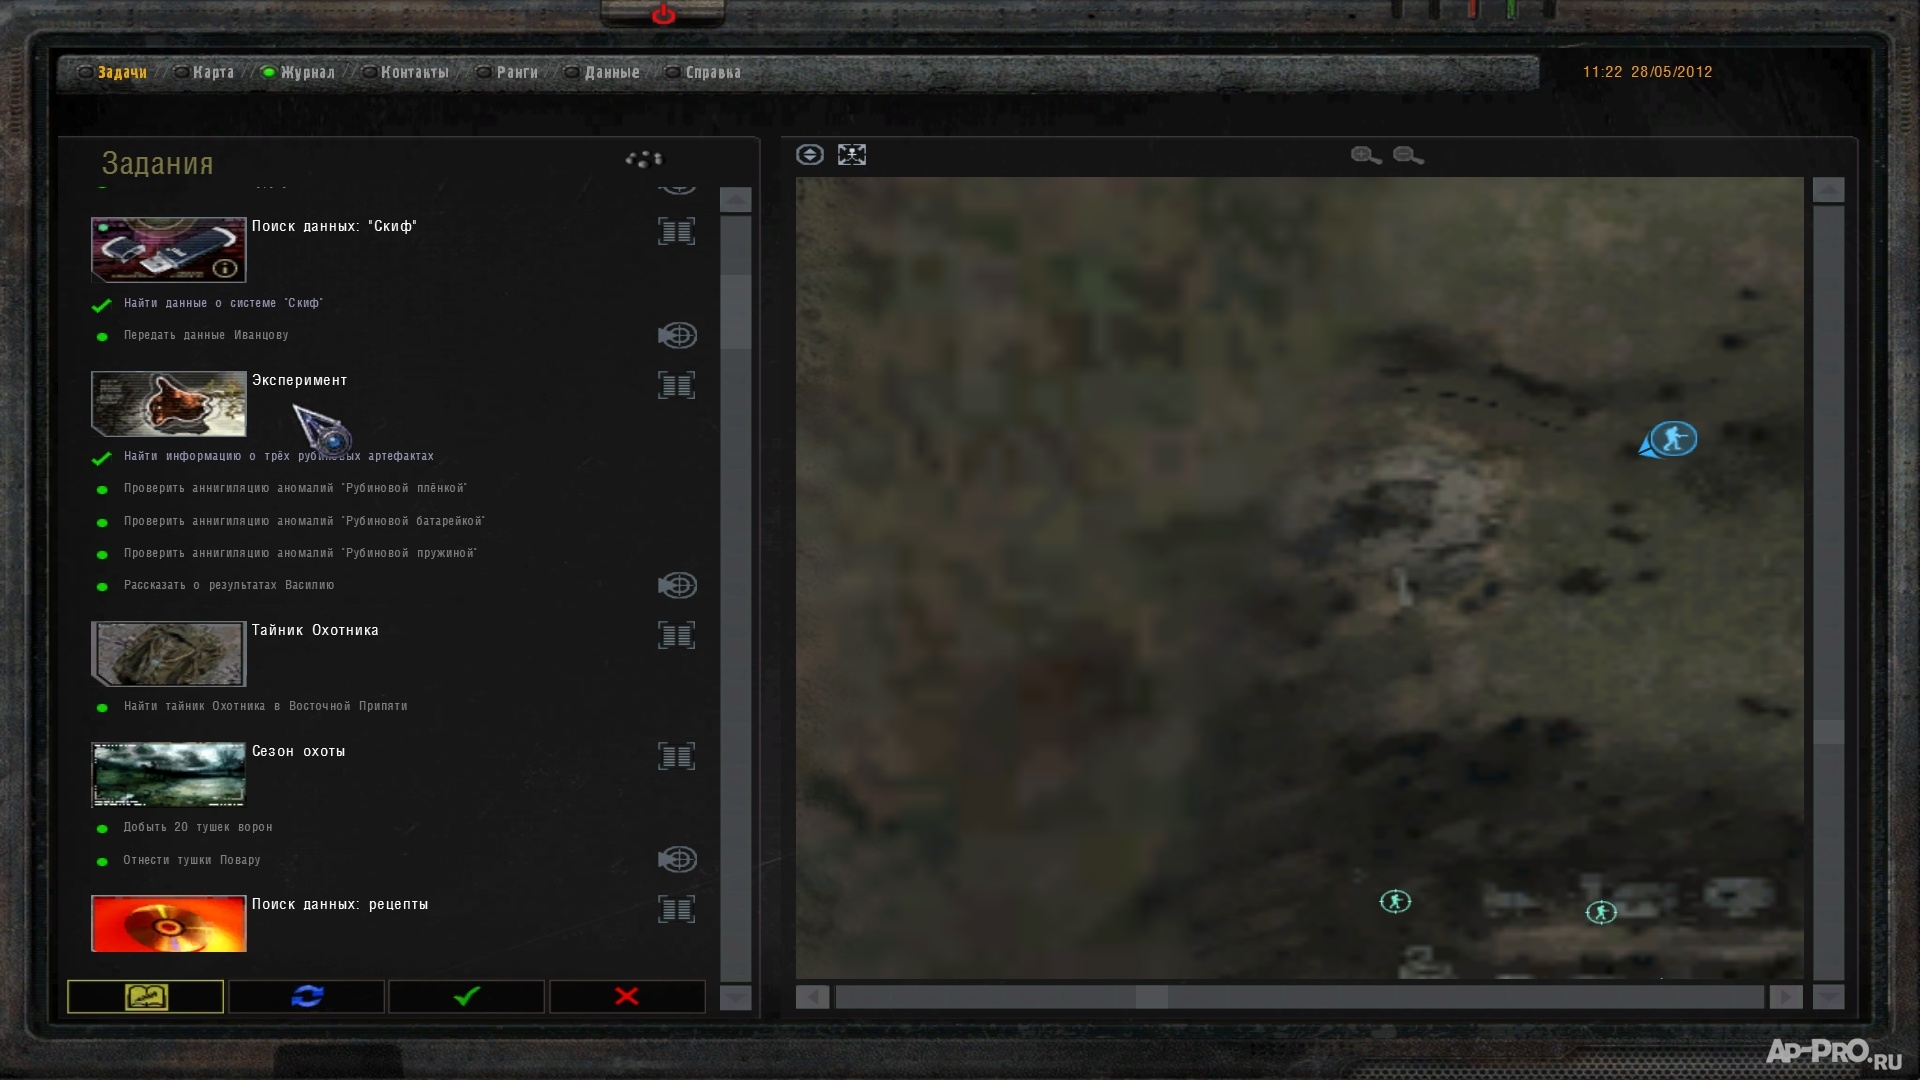
Task: Click the map show-actor icon
Action: (852, 154)
